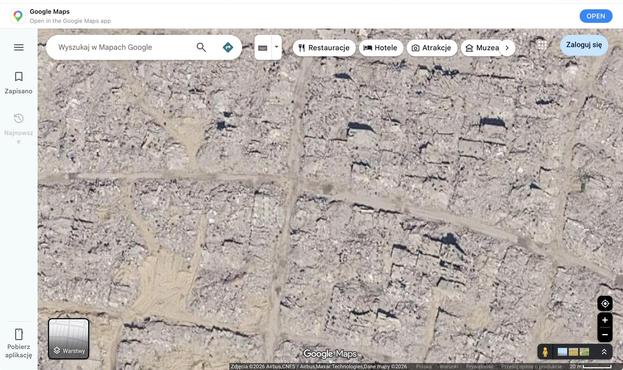
Task: Open the hamburger main menu
Action: click(x=19, y=47)
